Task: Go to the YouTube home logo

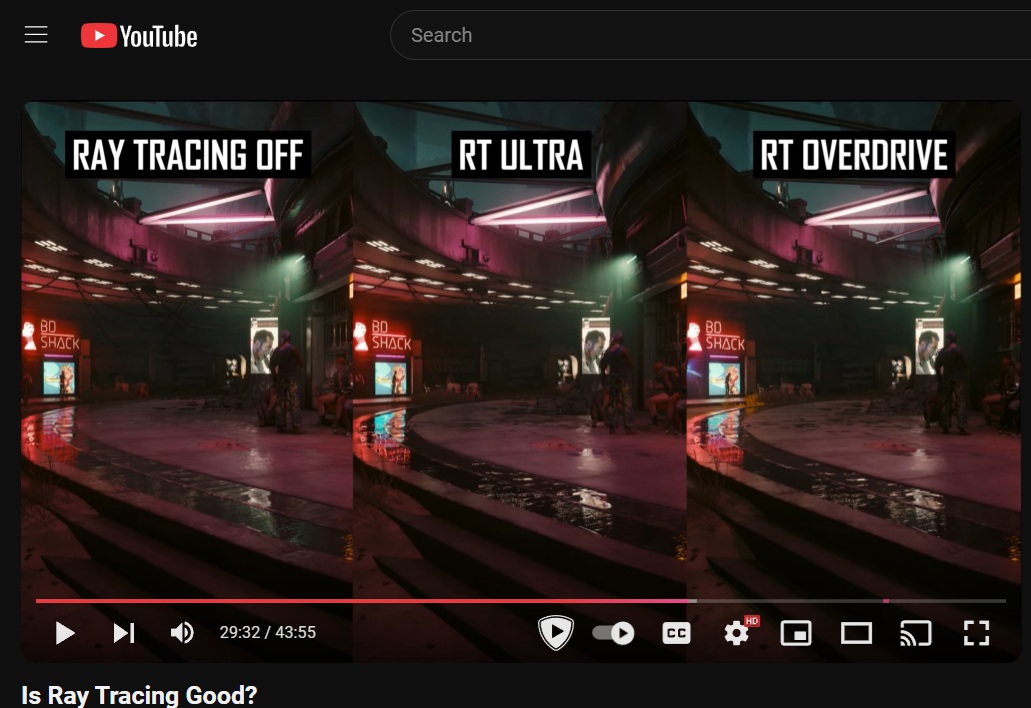Action: [x=139, y=35]
